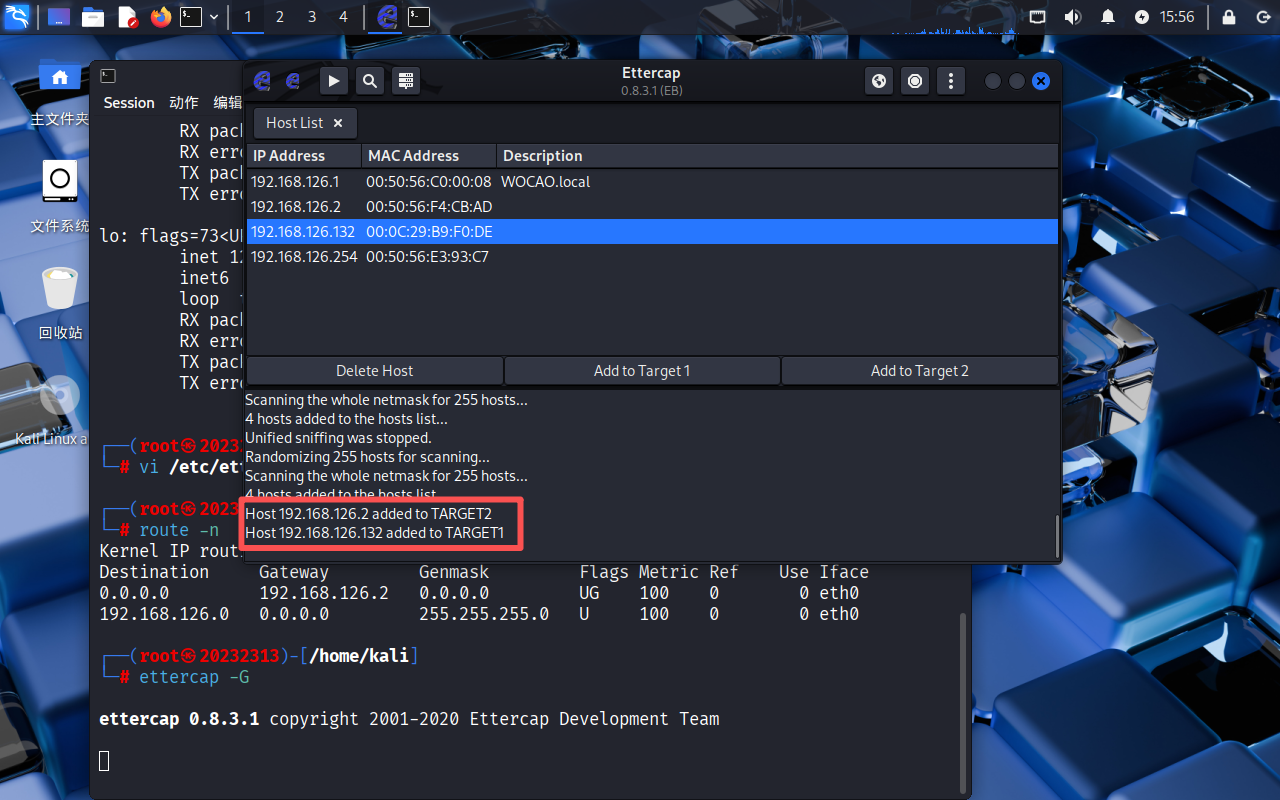Click log line 'Unified sniffing was stopped.'
The width and height of the screenshot is (1280, 800).
point(338,438)
